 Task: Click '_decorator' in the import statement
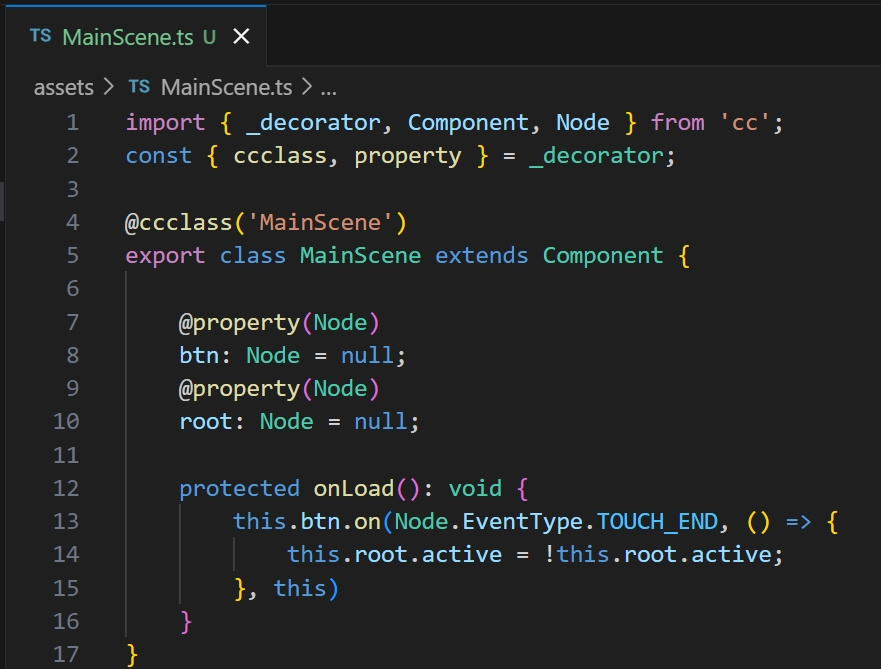(x=314, y=123)
